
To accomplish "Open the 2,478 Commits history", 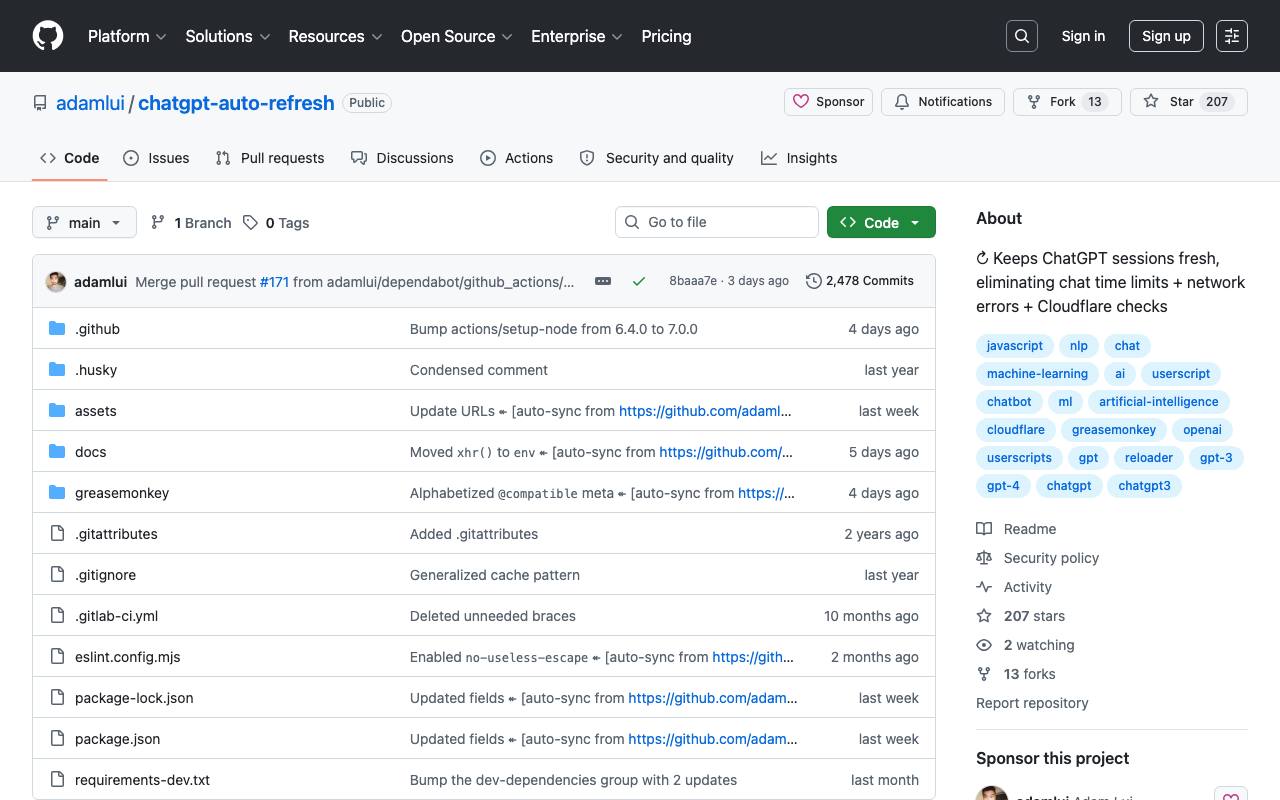I will pos(860,281).
